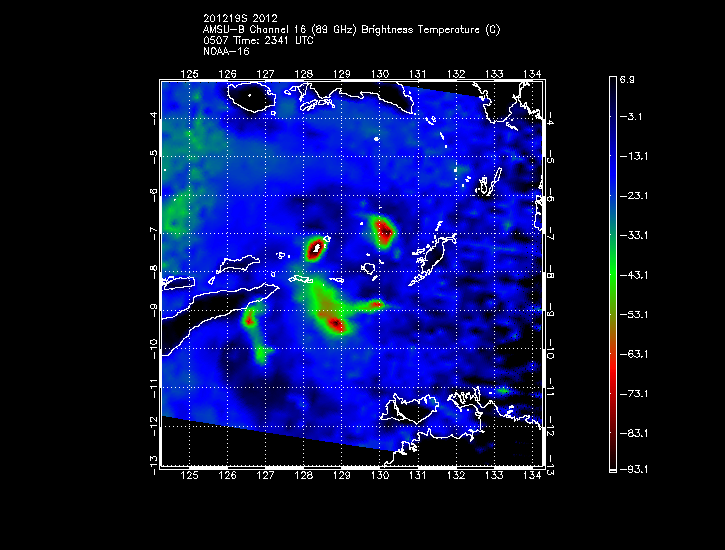This screenshot has width=725, height=550.
Task: Select the title text AMSU-B Channel 16
Action: [254, 30]
